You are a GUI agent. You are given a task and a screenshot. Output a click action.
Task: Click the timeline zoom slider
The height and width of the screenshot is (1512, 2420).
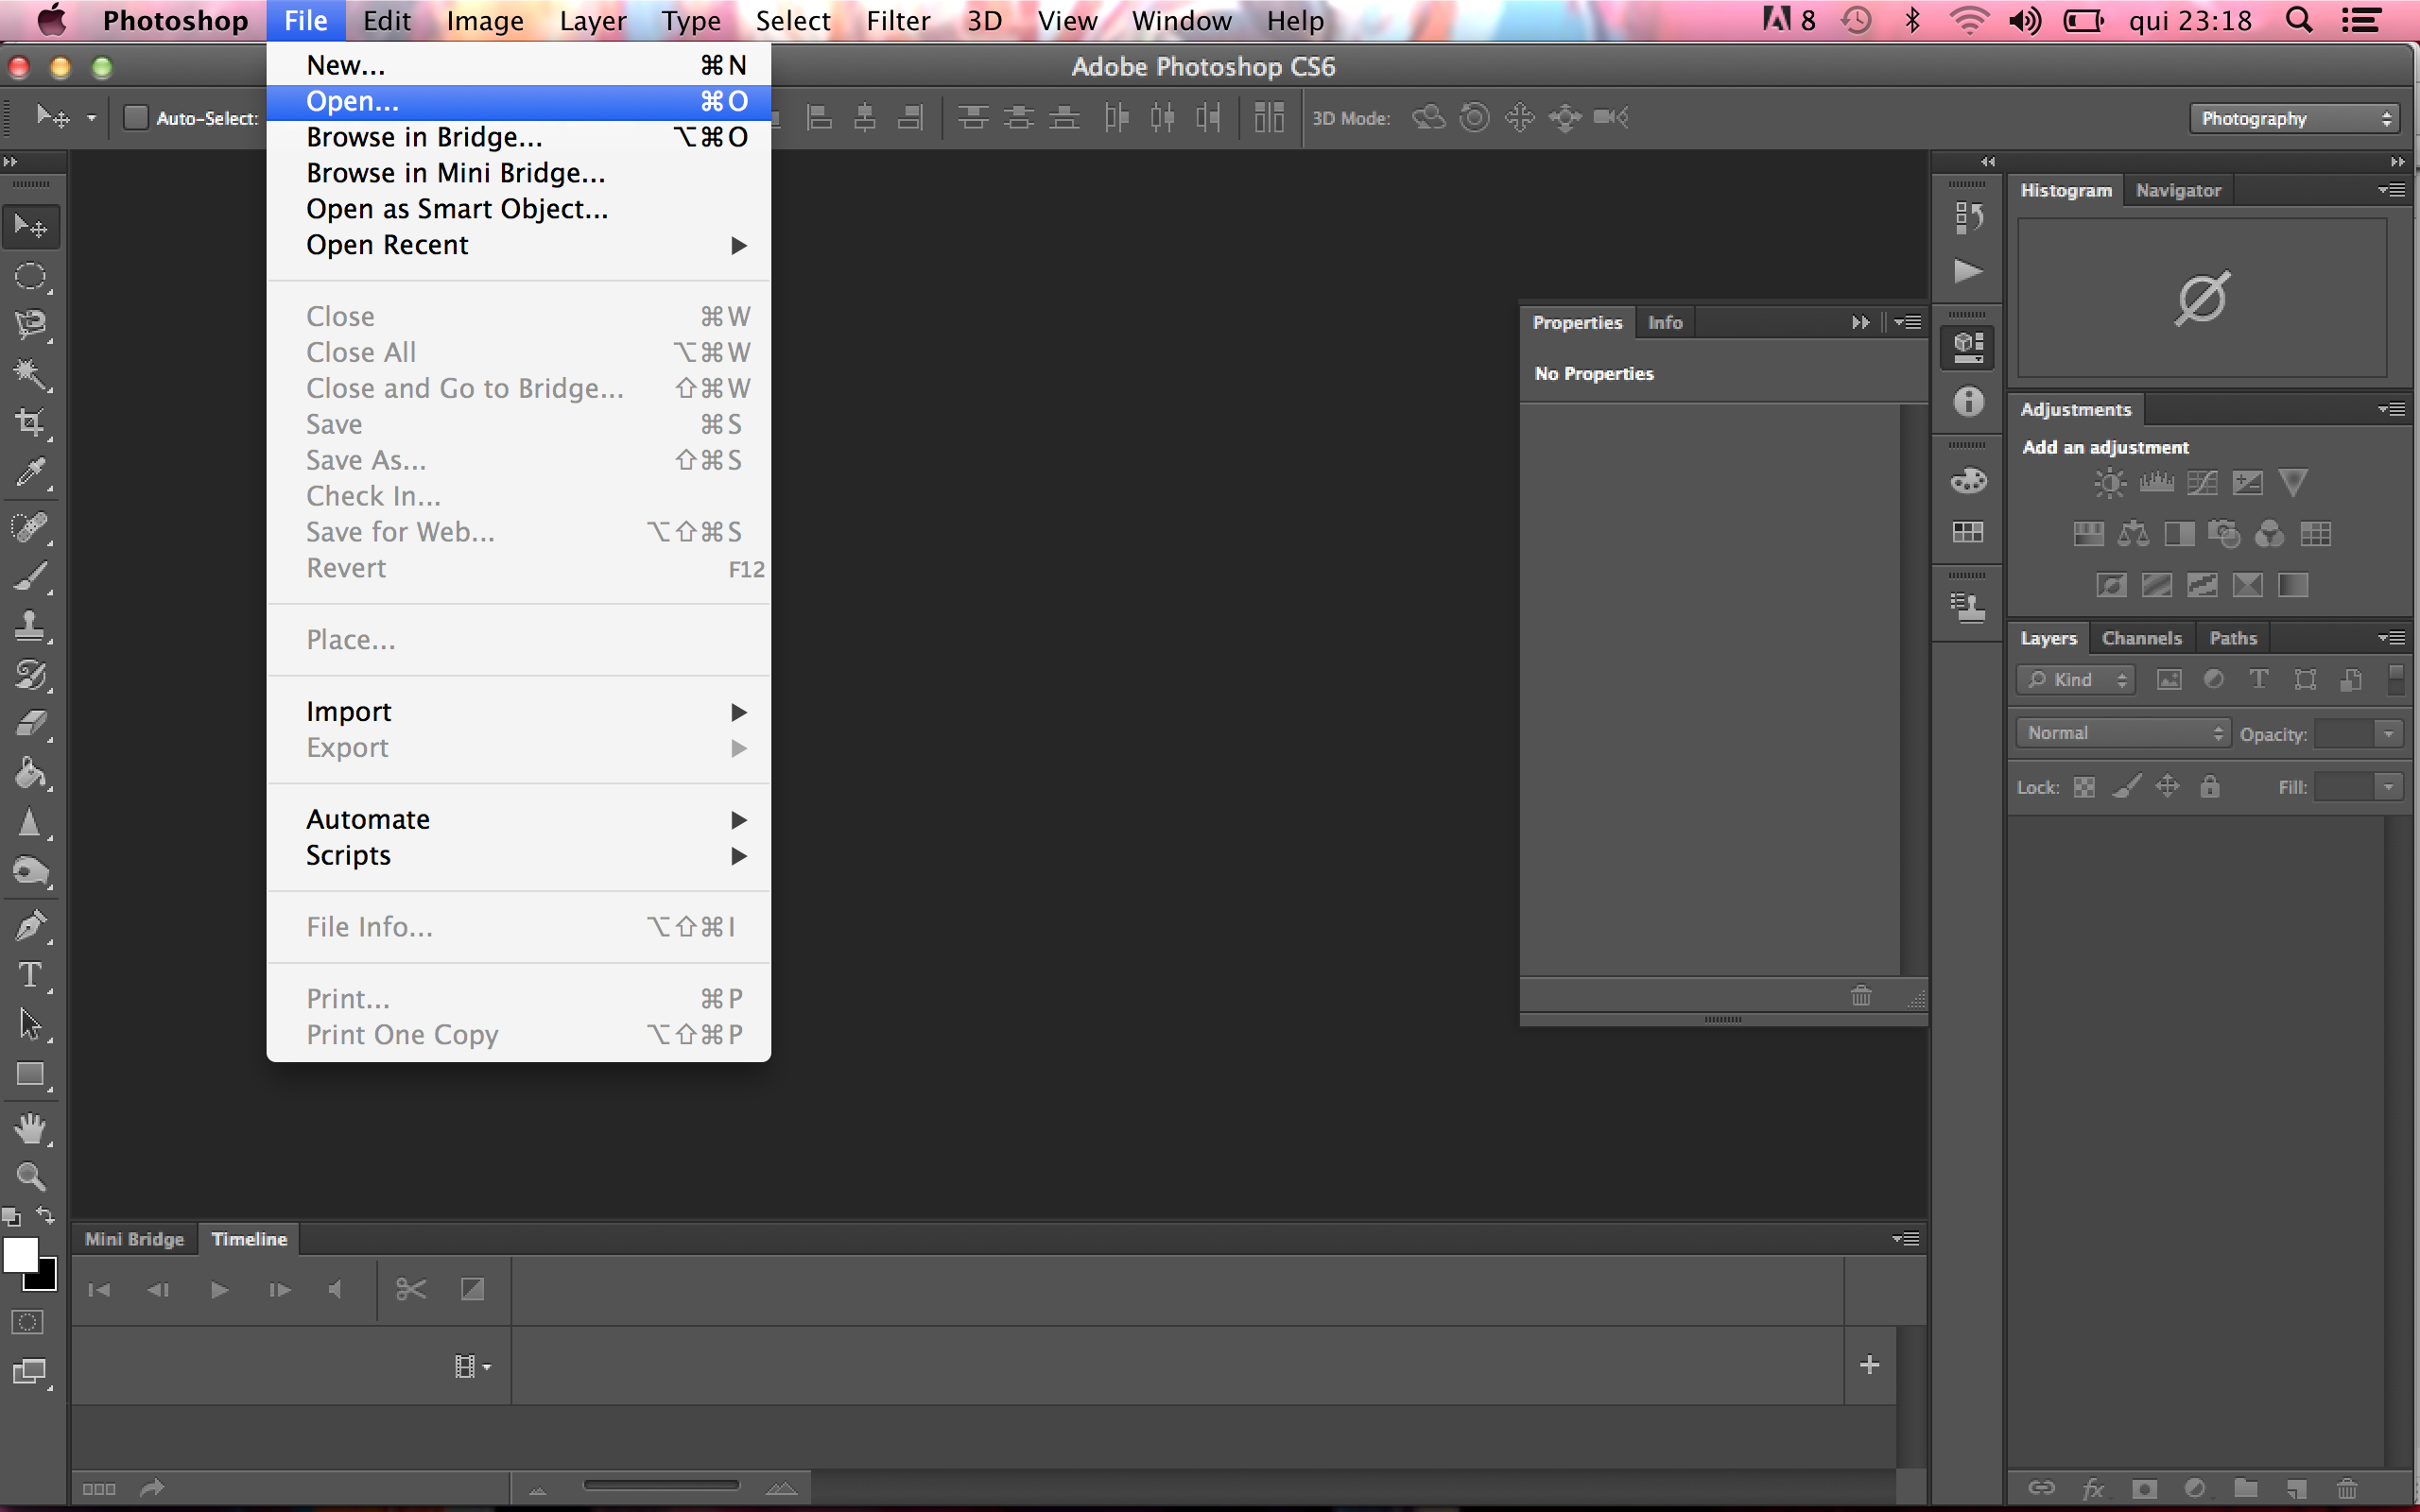[x=661, y=1486]
